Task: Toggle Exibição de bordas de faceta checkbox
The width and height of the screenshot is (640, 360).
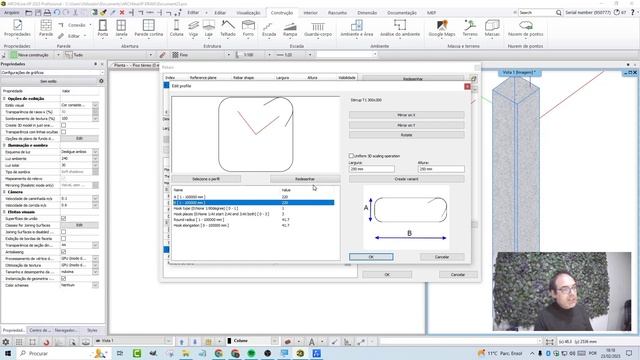Action: 63,238
